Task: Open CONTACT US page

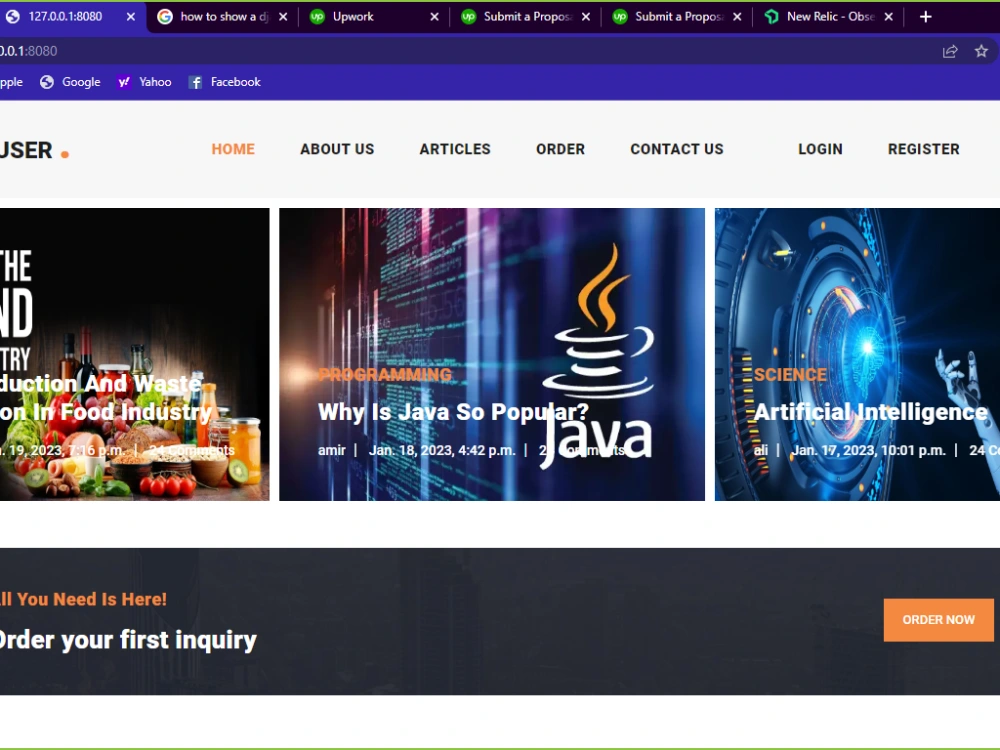Action: pyautogui.click(x=677, y=149)
